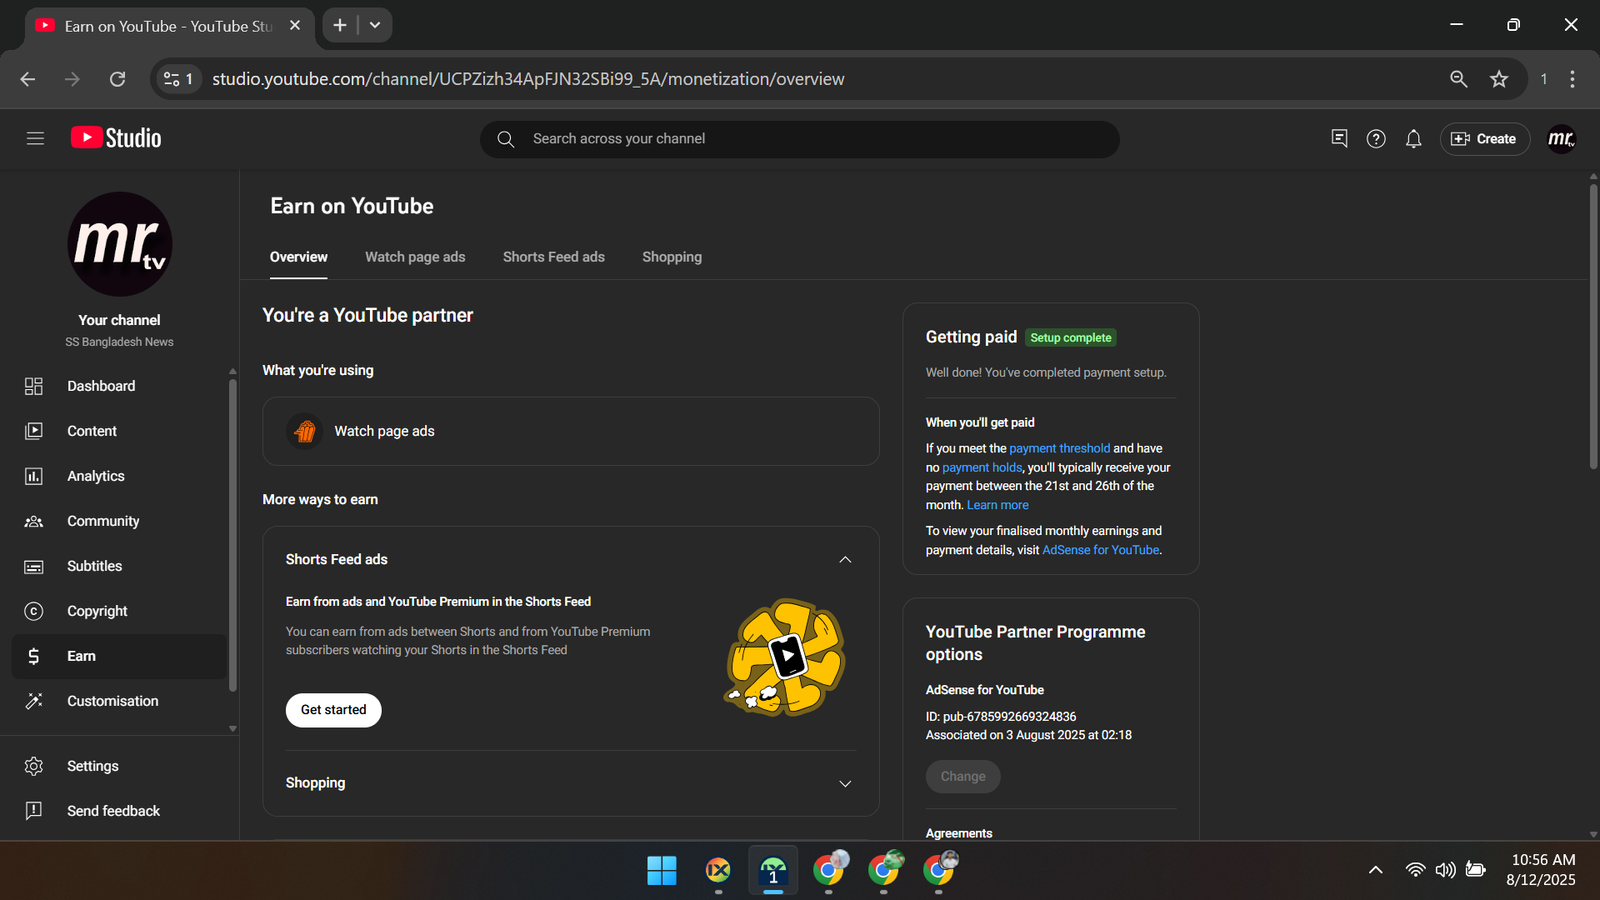The image size is (1600, 900).
Task: Open the comments notification icon in header
Action: (1339, 139)
